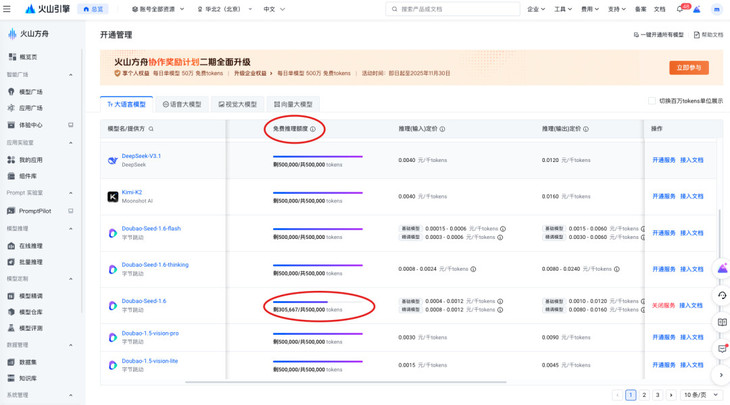Switch to the 向量大模型 tab
Image resolution: width=730 pixels, height=405 pixels.
(293, 104)
